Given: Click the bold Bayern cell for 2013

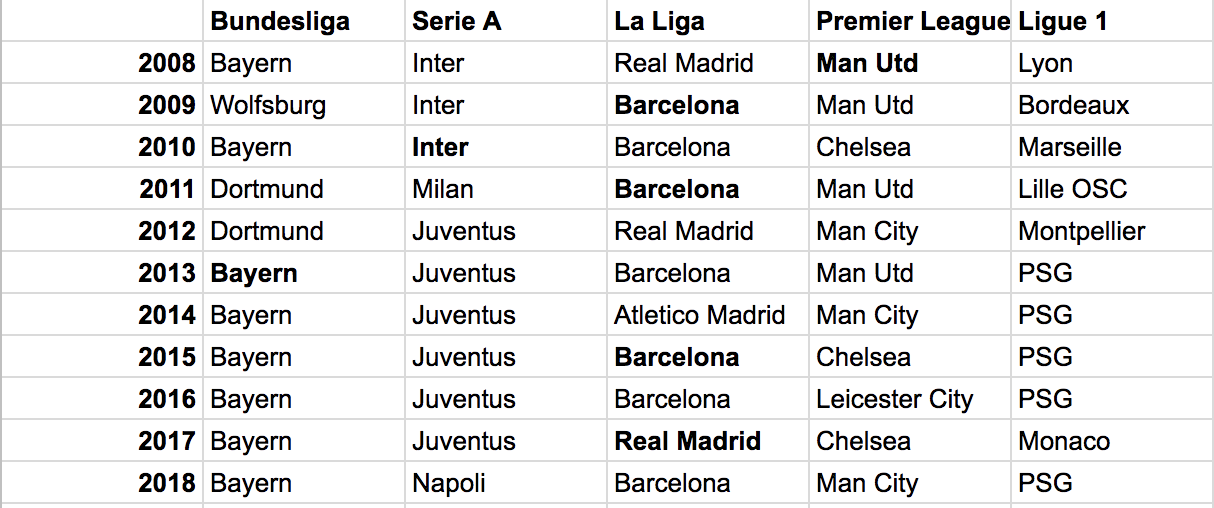Looking at the screenshot, I should click(304, 273).
